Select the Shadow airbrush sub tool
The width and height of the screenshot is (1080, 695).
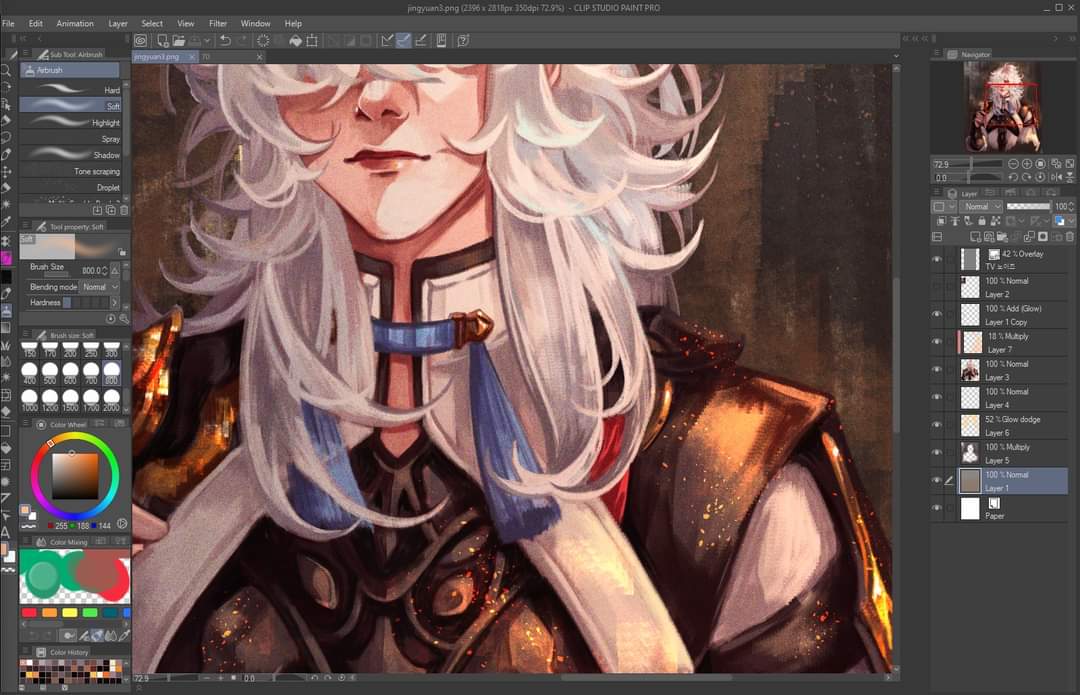[x=70, y=155]
